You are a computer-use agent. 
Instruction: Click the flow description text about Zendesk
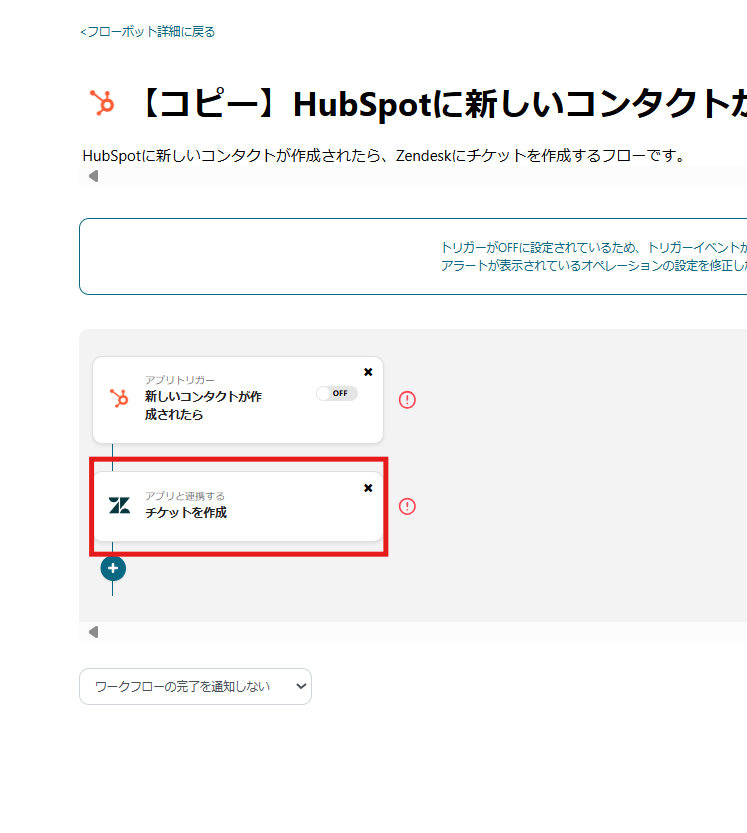coord(385,156)
